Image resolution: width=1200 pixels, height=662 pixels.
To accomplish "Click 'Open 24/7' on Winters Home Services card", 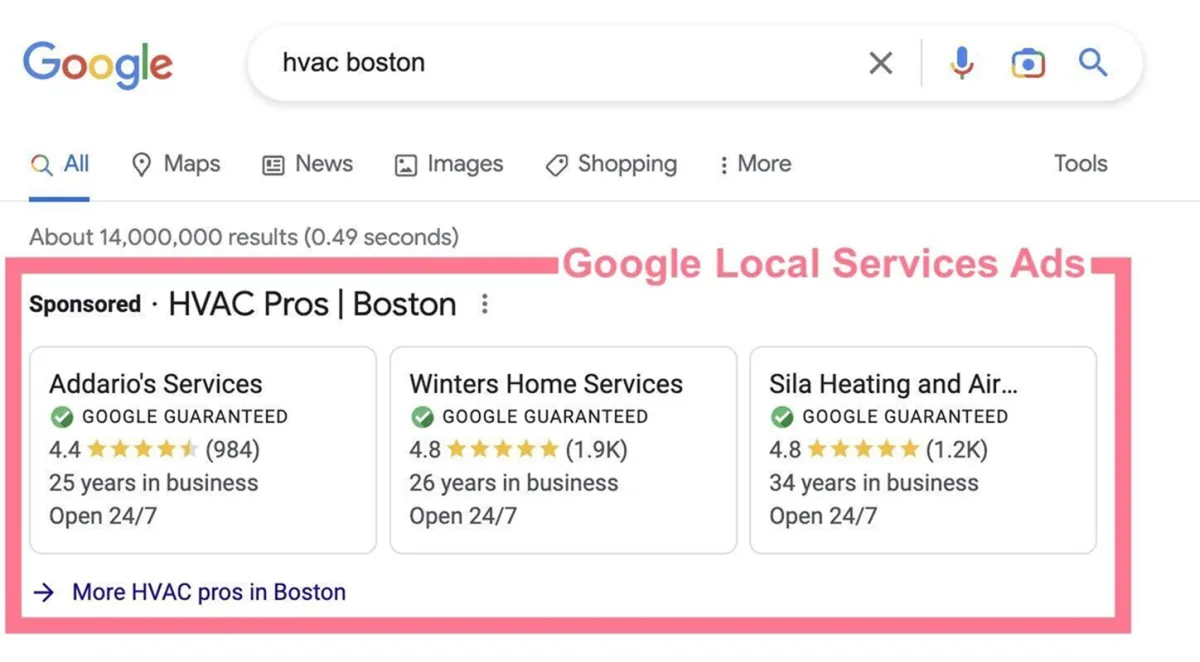I will click(x=463, y=517).
